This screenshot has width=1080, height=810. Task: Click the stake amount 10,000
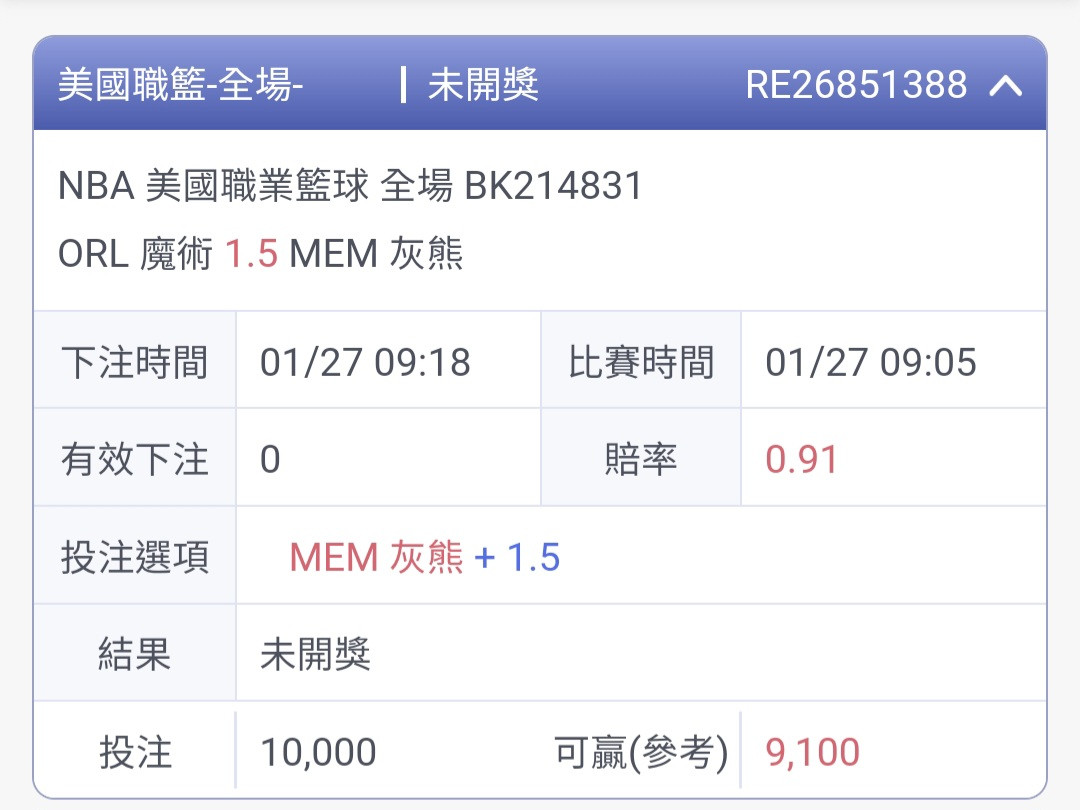pyautogui.click(x=318, y=752)
